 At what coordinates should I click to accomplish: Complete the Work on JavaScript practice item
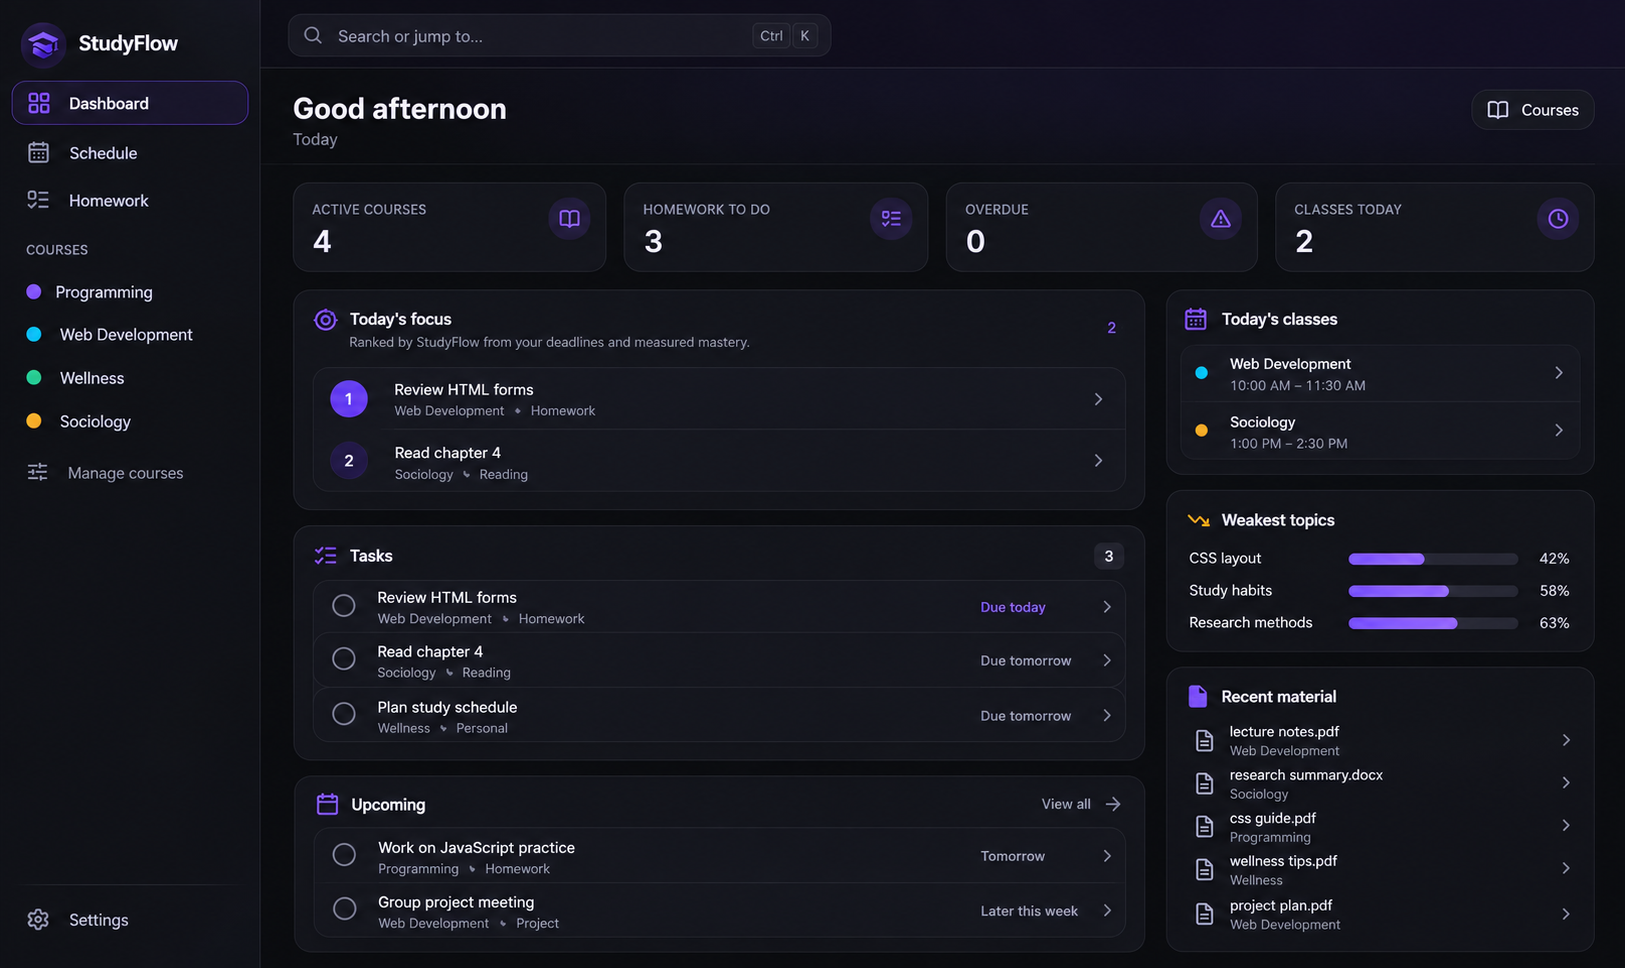[x=344, y=855]
